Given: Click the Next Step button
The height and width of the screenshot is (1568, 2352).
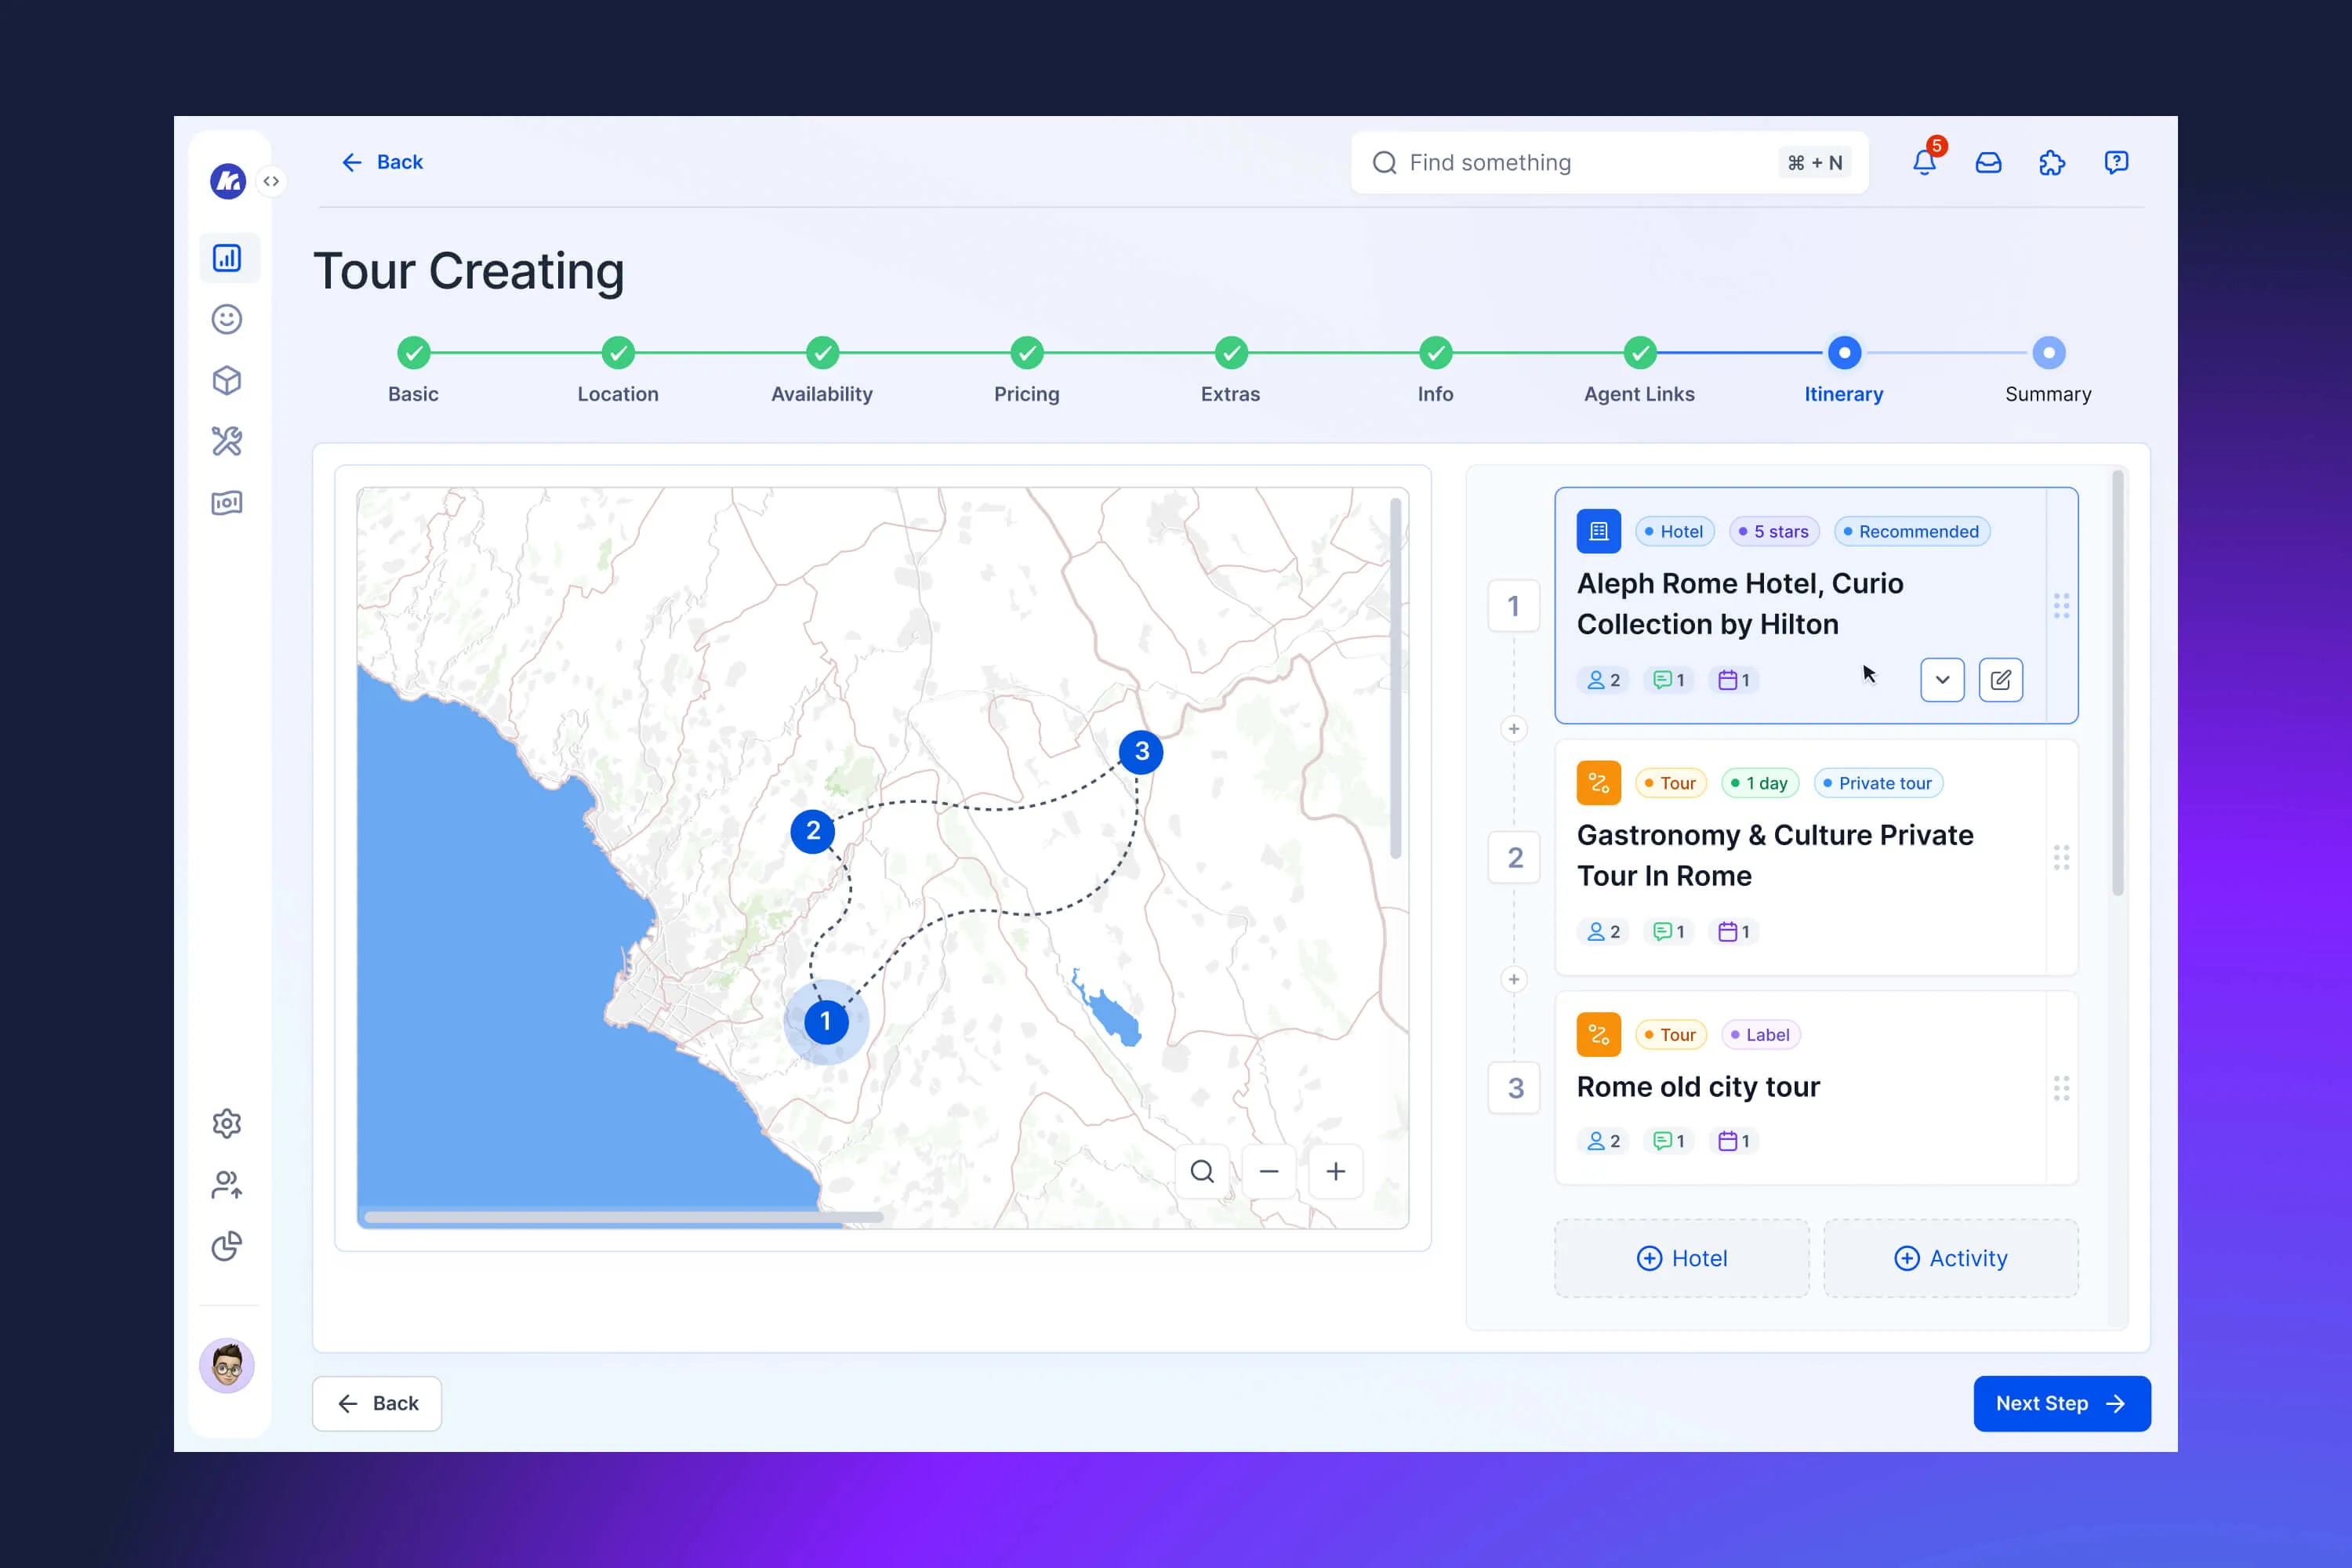Looking at the screenshot, I should point(2061,1403).
